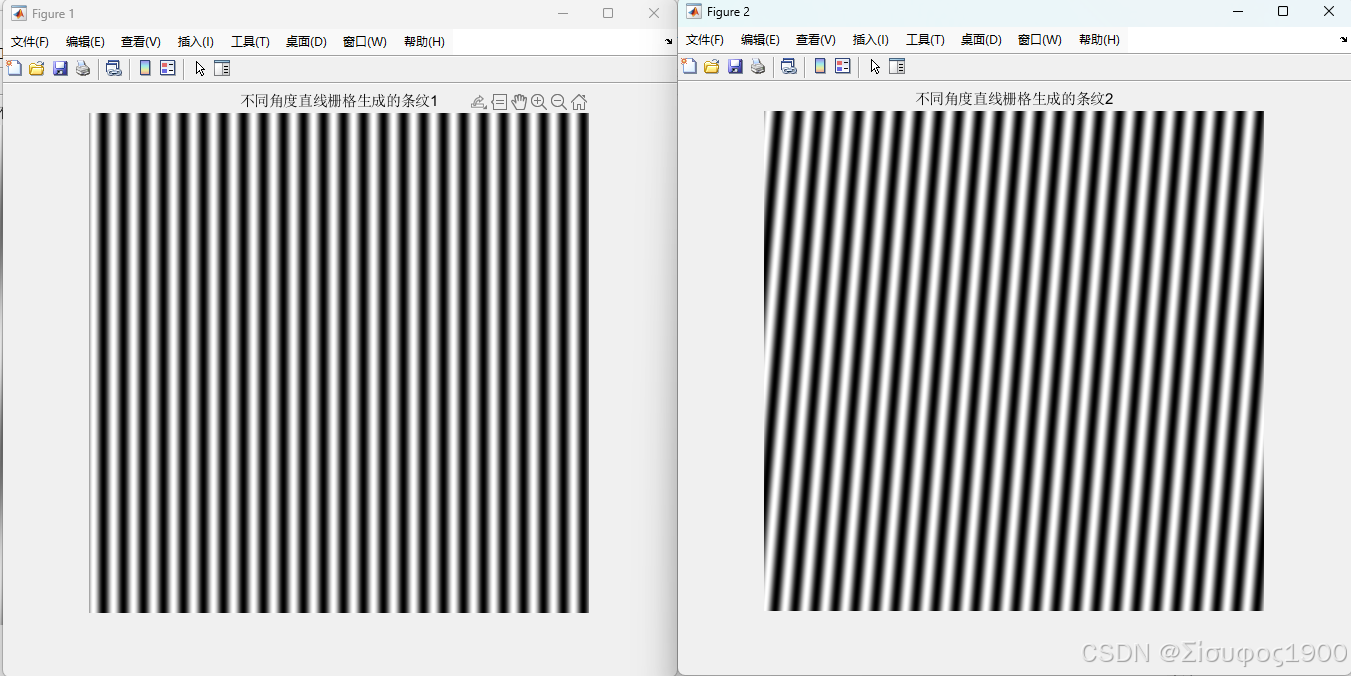Select Zoom In tool on Figure 1 axes
Screen dimensions: 1351x676
pyautogui.click(x=539, y=101)
